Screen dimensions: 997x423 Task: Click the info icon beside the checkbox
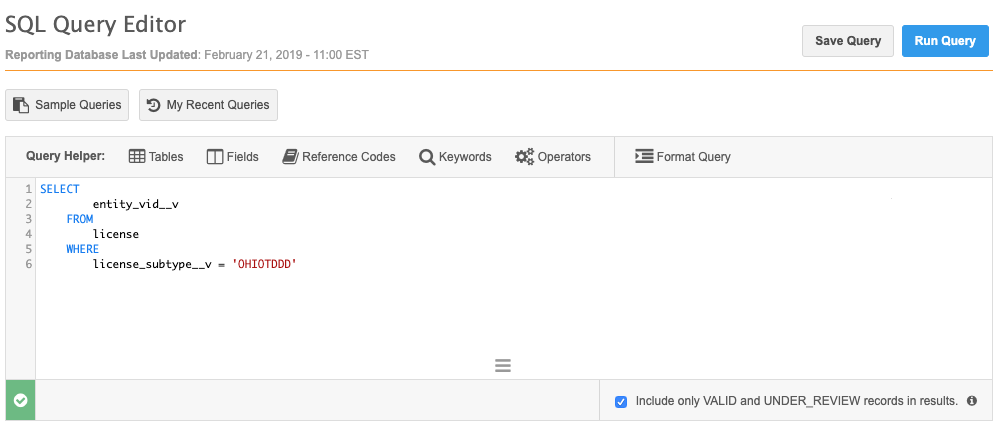pos(971,401)
